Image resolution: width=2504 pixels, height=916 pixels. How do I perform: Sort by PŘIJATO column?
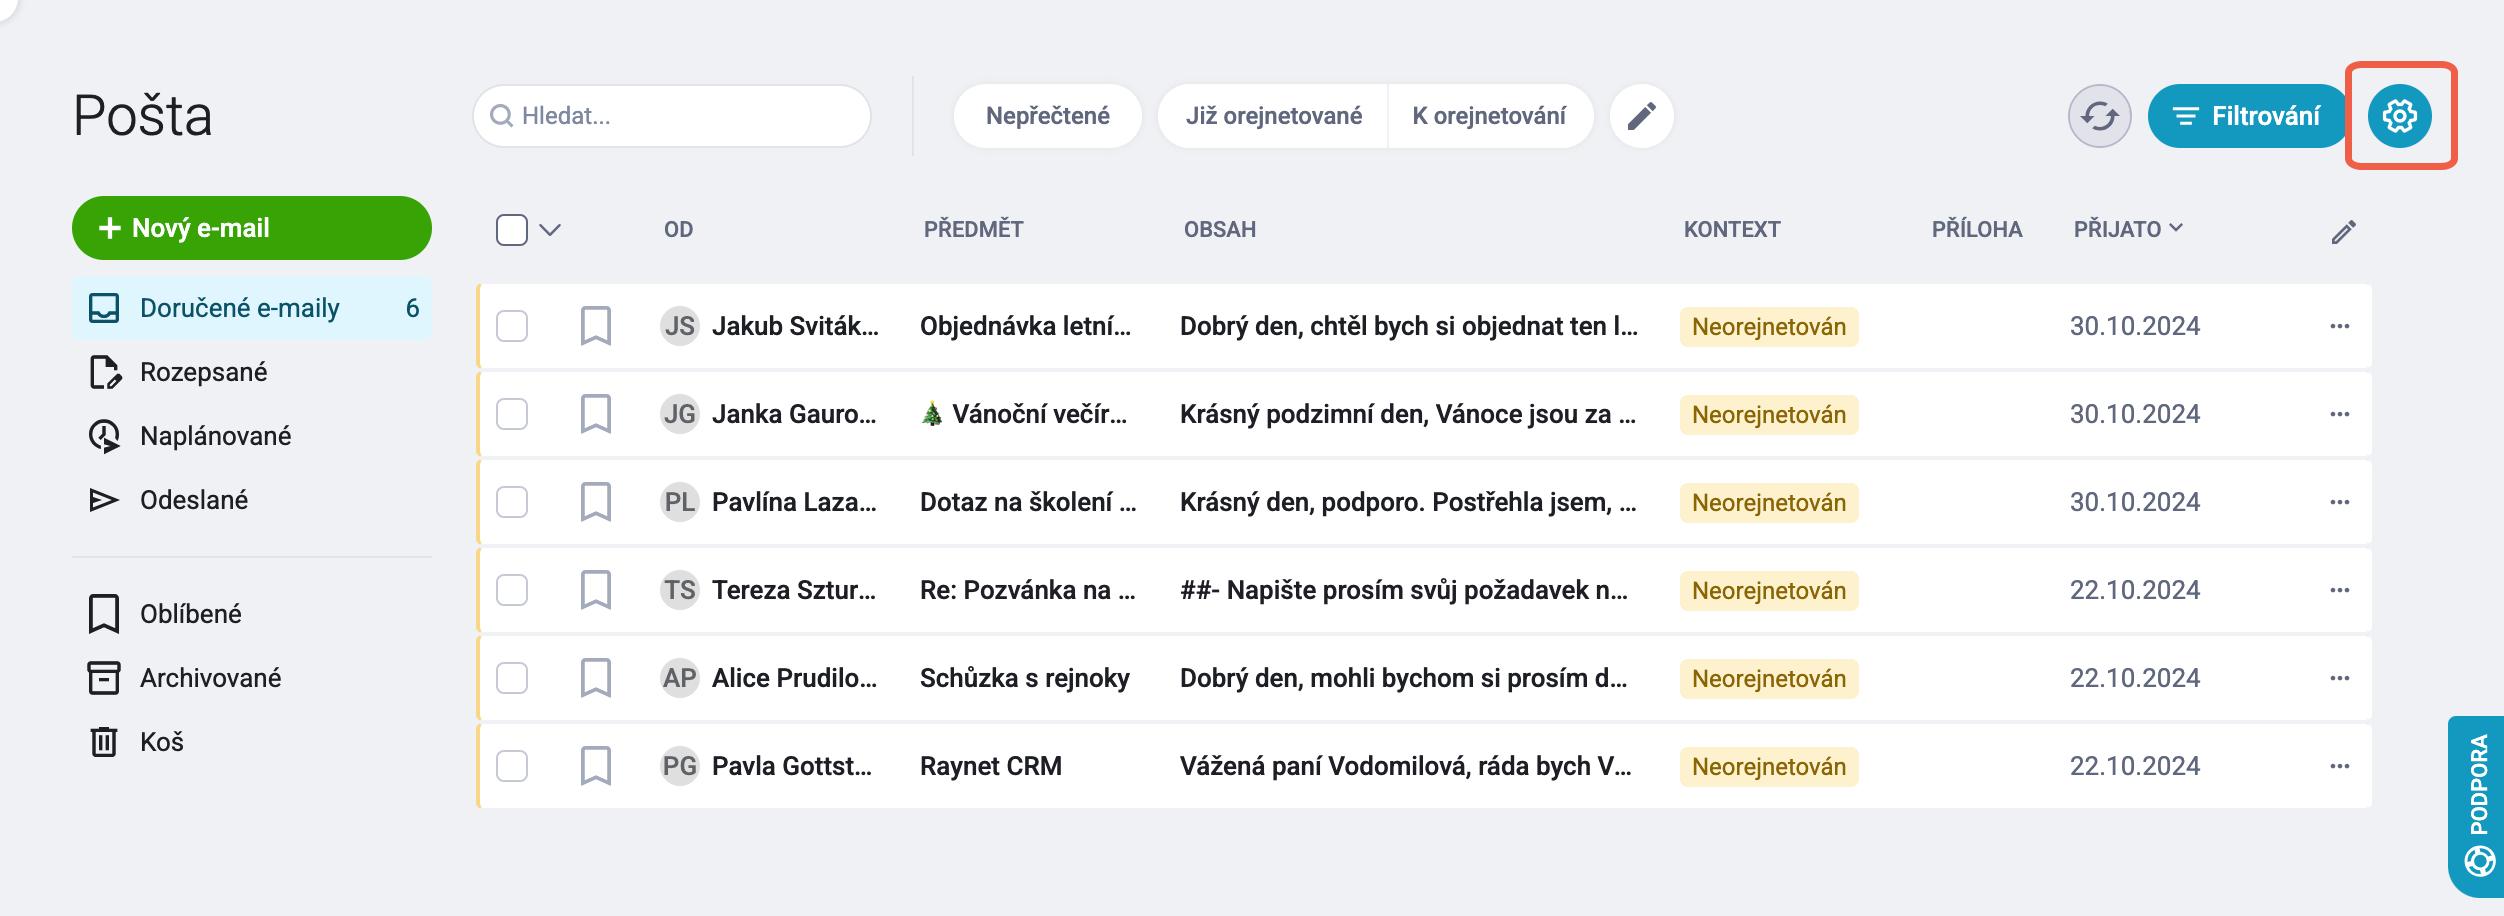pyautogui.click(x=2128, y=229)
